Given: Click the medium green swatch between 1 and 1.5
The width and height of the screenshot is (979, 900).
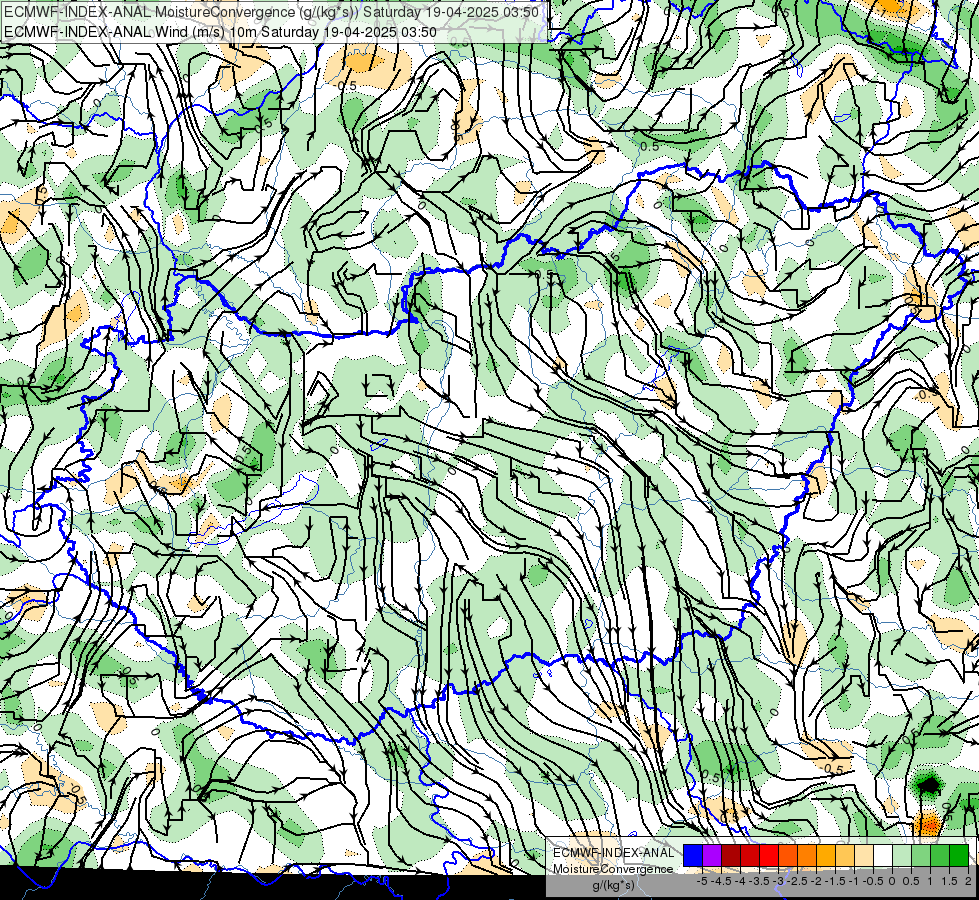Looking at the screenshot, I should (x=940, y=856).
